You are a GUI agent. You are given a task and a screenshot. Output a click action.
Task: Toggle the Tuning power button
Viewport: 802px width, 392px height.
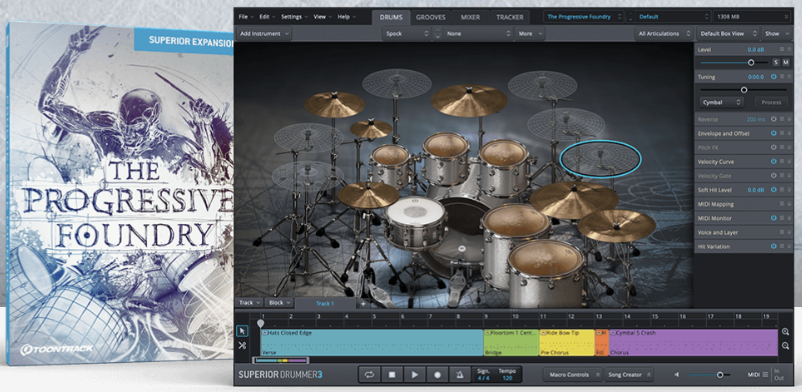[x=773, y=77]
